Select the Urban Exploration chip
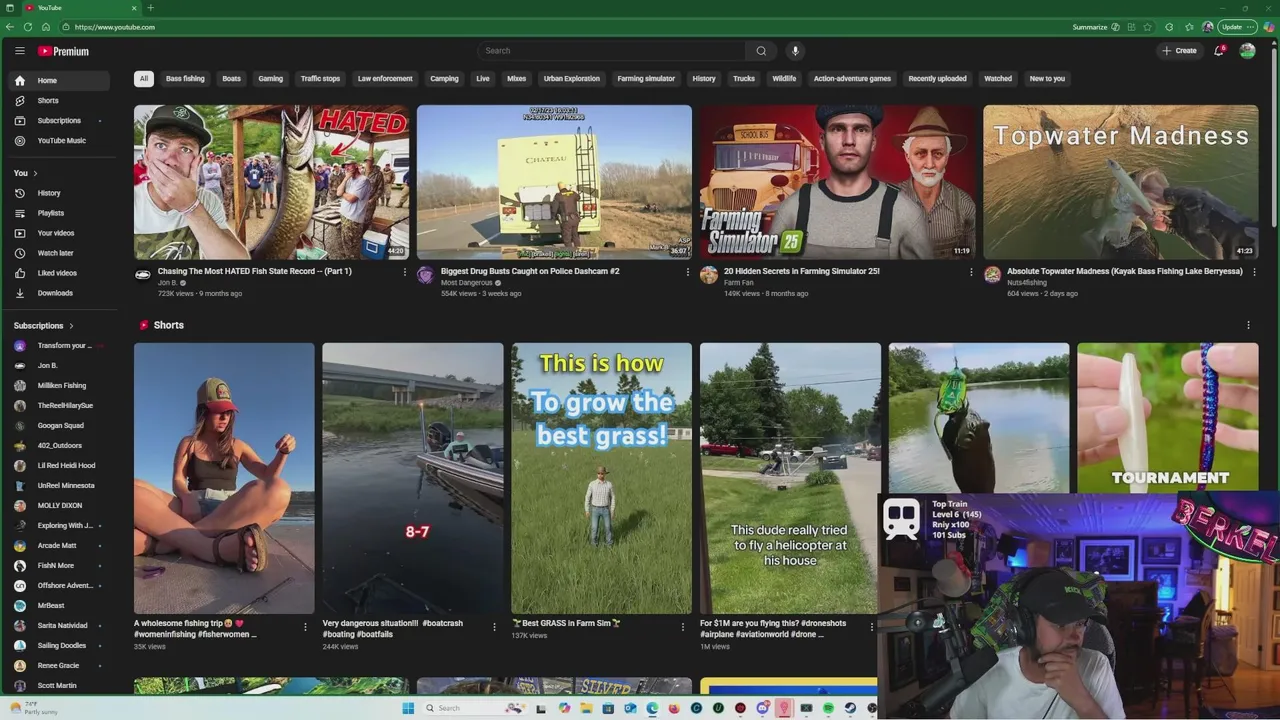The height and width of the screenshot is (720, 1280). point(572,79)
